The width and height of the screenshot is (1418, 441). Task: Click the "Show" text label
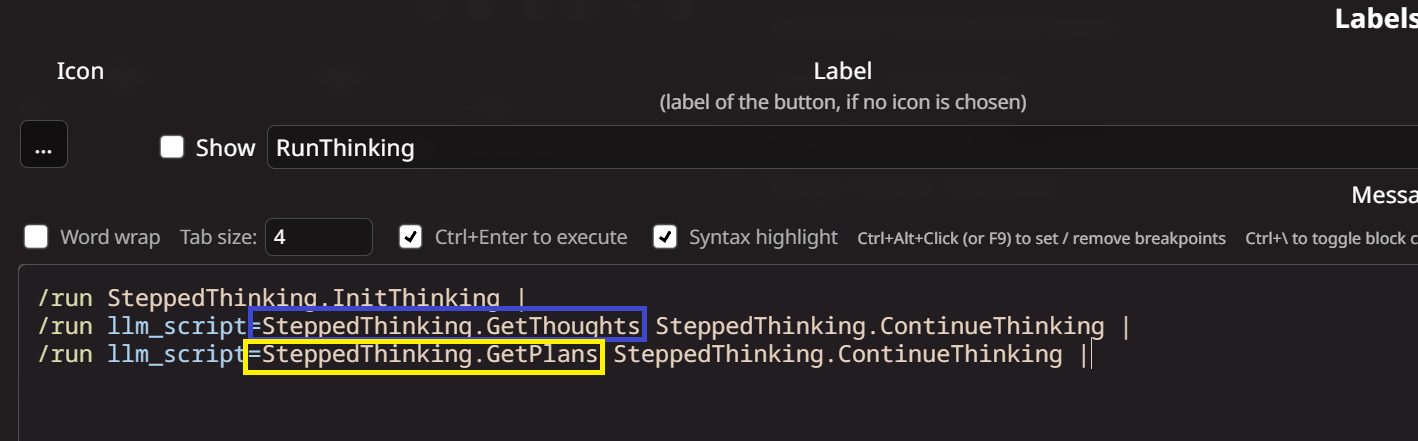pyautogui.click(x=225, y=148)
